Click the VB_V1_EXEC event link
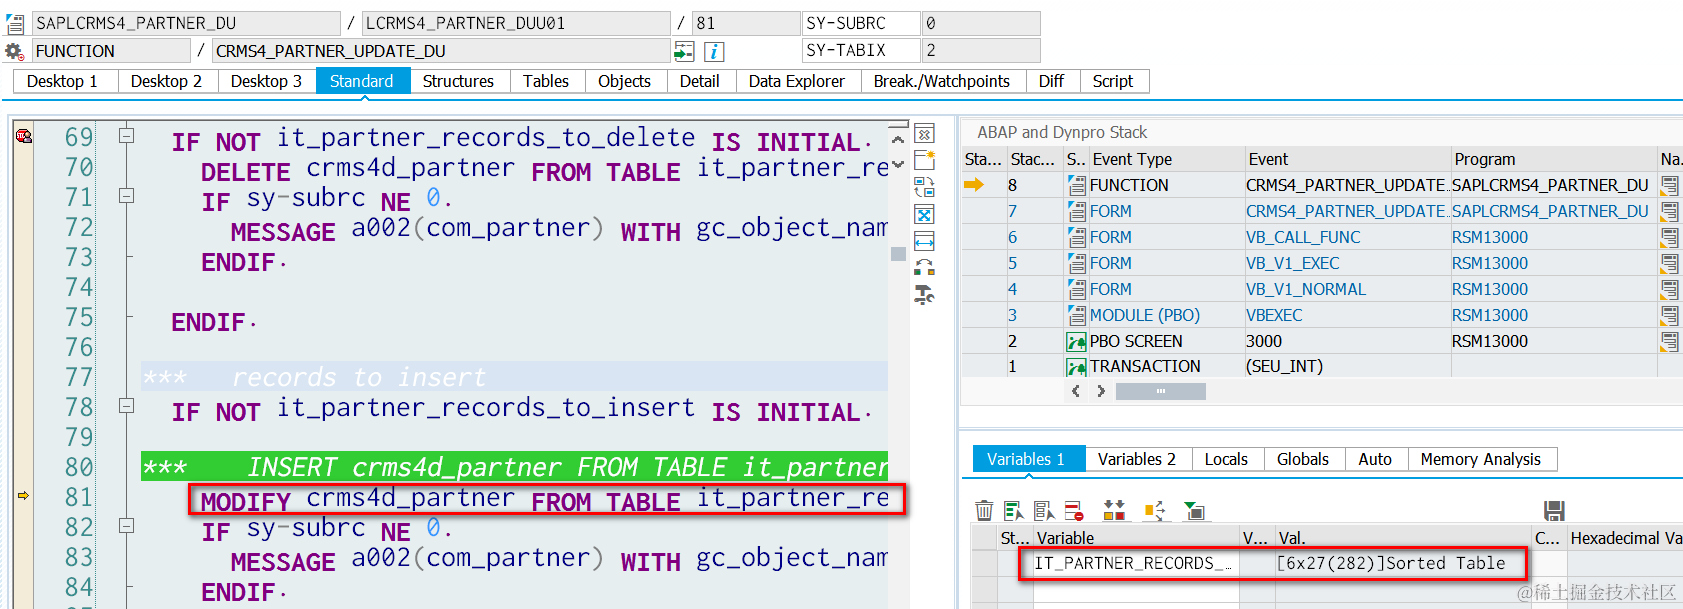Image resolution: width=1683 pixels, height=609 pixels. click(1293, 263)
